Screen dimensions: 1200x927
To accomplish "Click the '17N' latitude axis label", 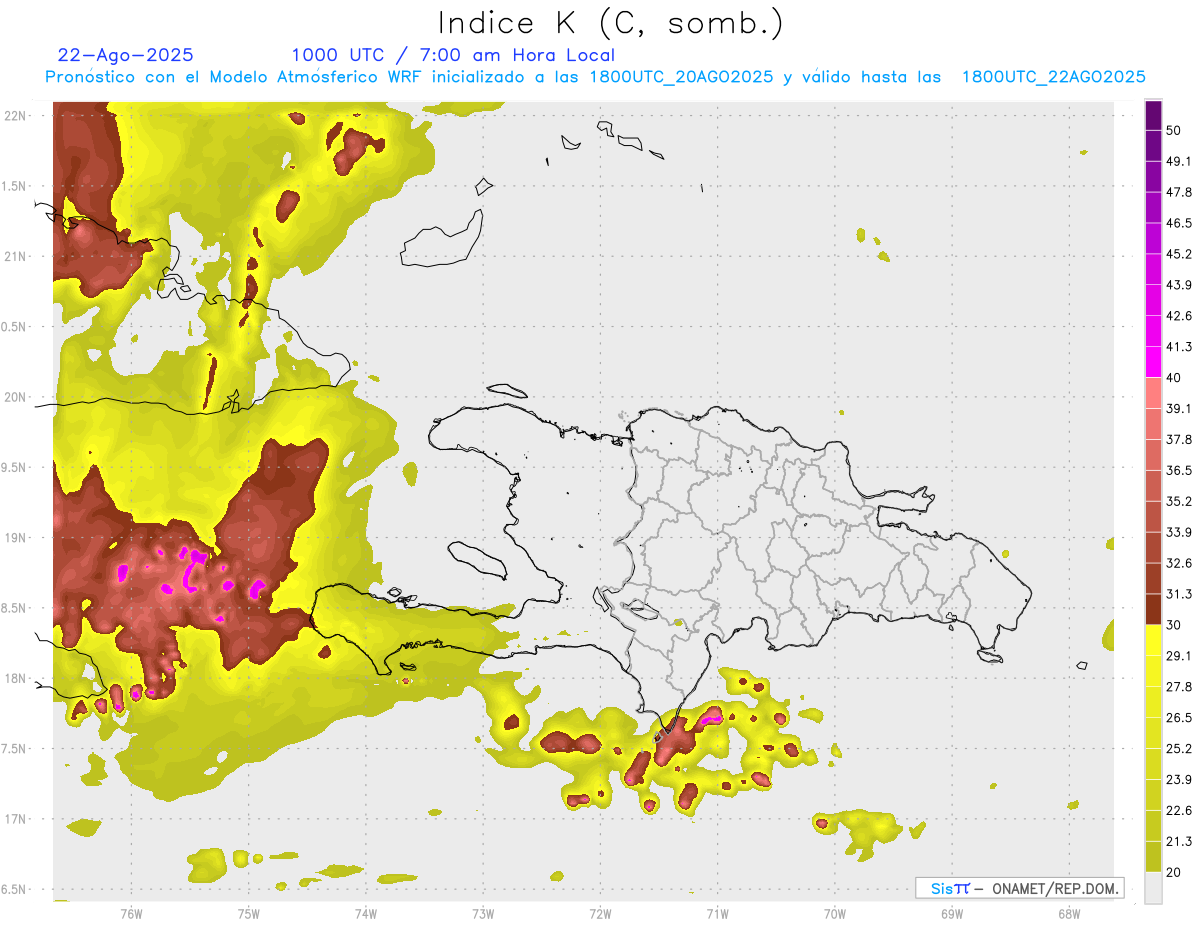I will (x=16, y=819).
